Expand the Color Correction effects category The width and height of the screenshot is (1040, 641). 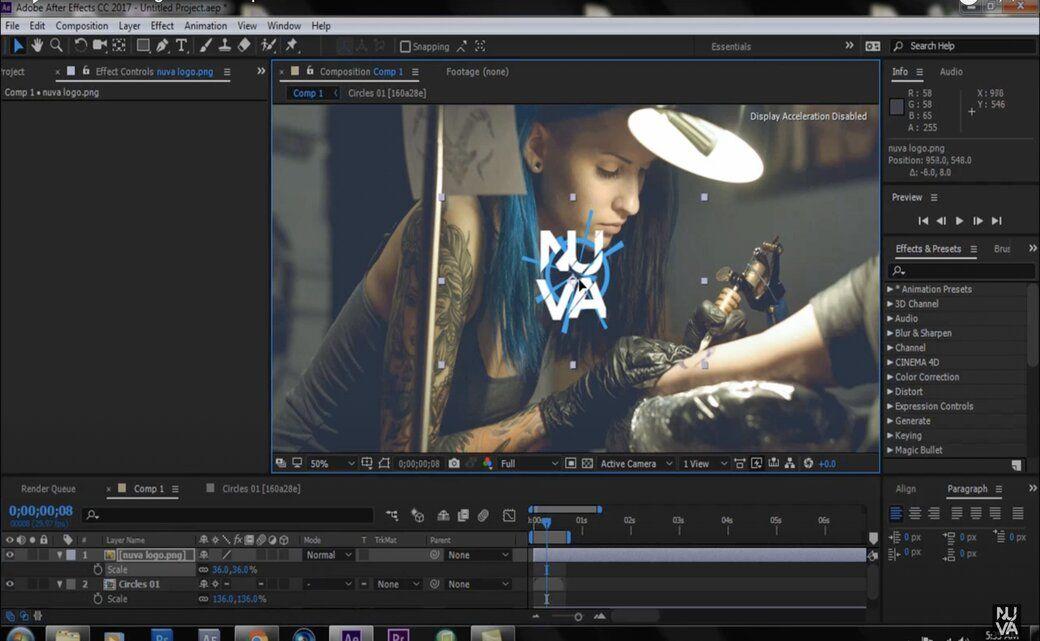coord(890,377)
